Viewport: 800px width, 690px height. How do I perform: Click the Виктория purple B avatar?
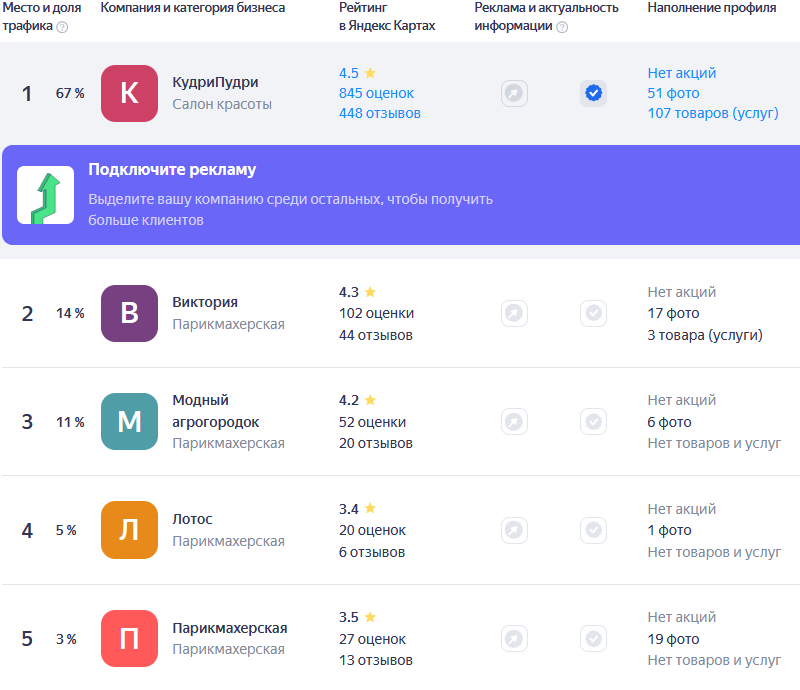click(x=129, y=313)
